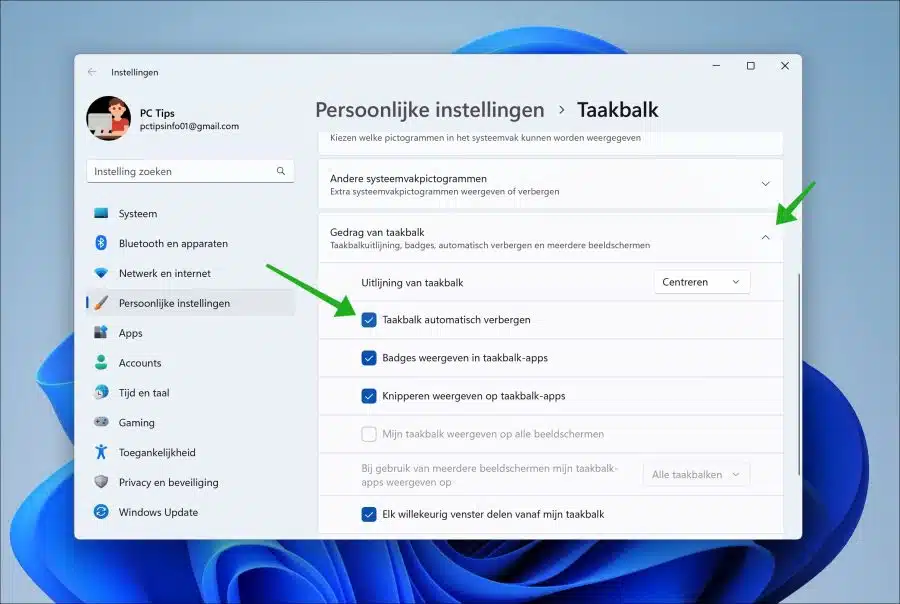Click the Instelling zoeken search field

coord(191,171)
